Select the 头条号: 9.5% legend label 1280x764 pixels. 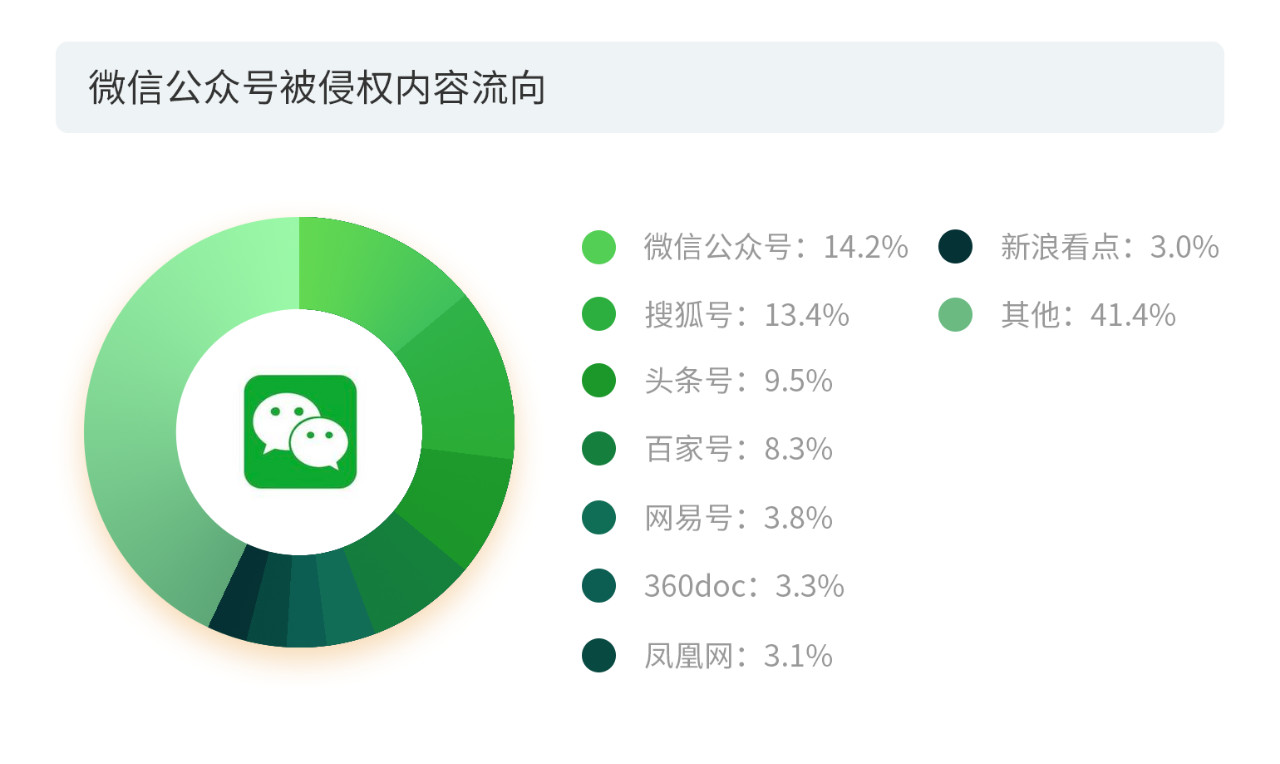point(738,382)
